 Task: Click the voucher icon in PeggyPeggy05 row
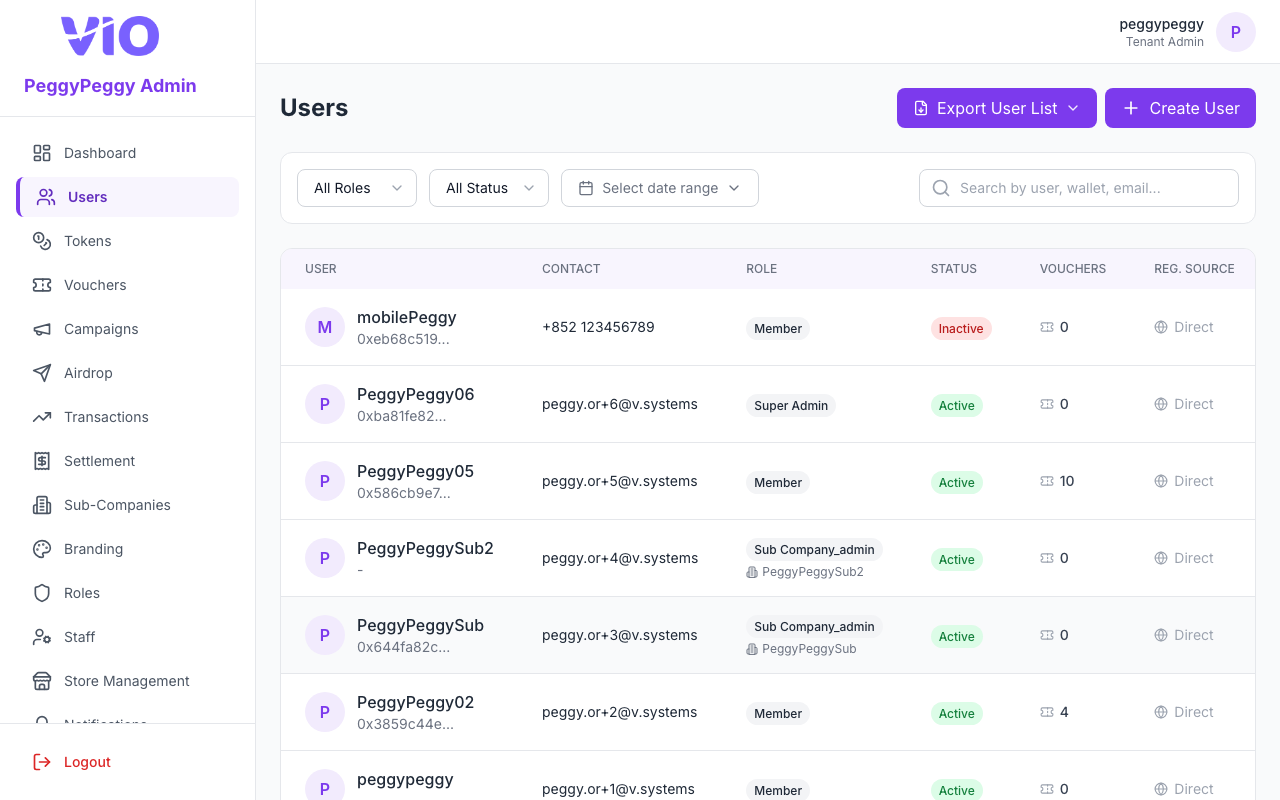tap(1047, 481)
